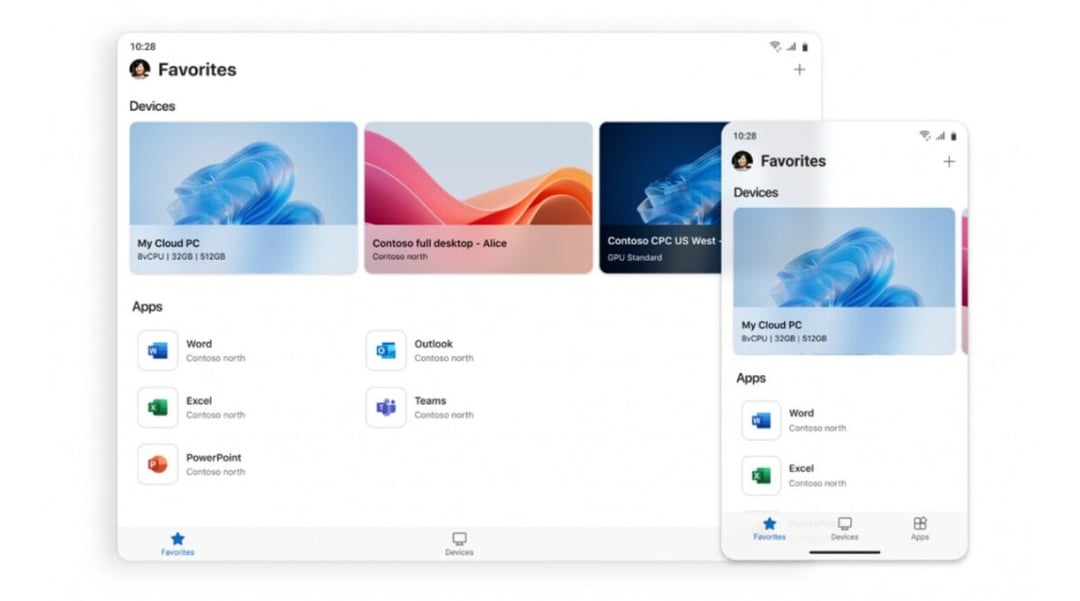The width and height of the screenshot is (1080, 601).
Task: Select the Wi-Fi icon in the status bar
Action: click(776, 45)
